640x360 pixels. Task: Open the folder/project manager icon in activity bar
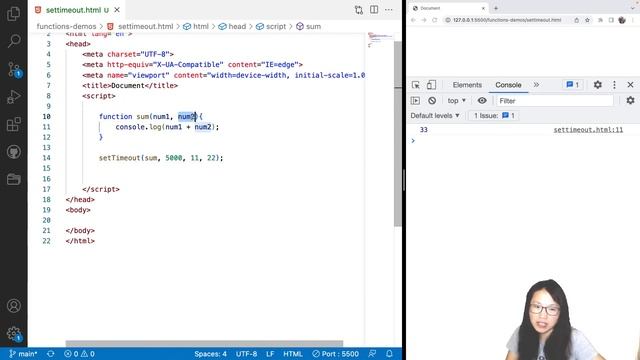13,179
